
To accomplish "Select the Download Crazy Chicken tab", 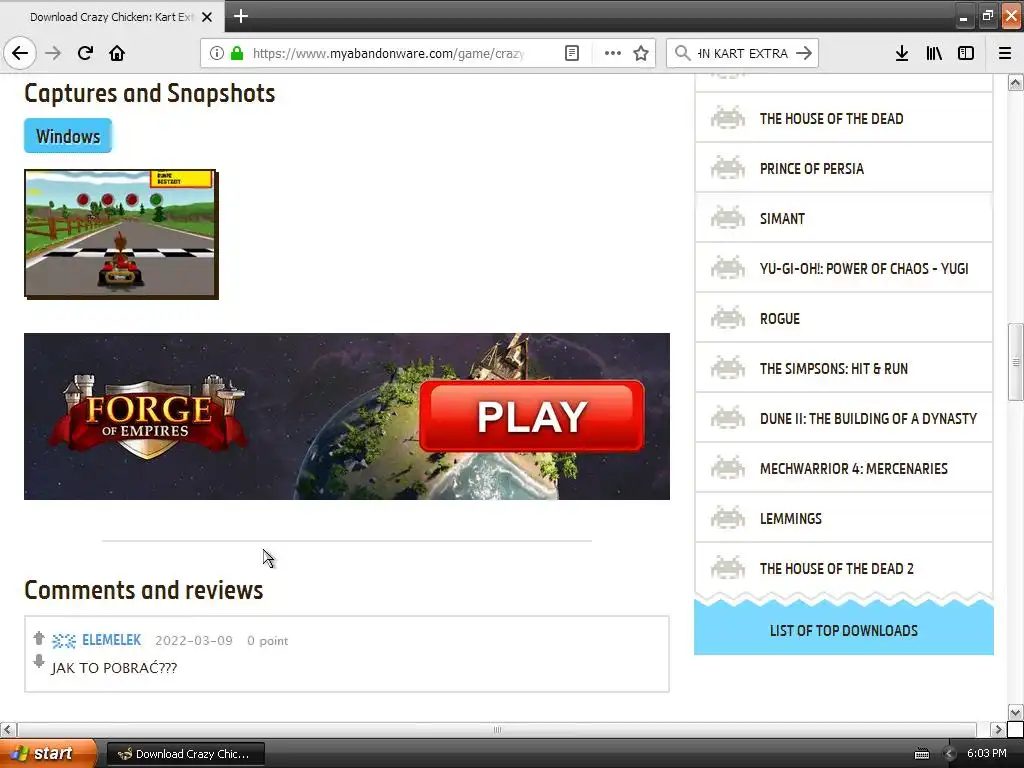I will 112,17.
